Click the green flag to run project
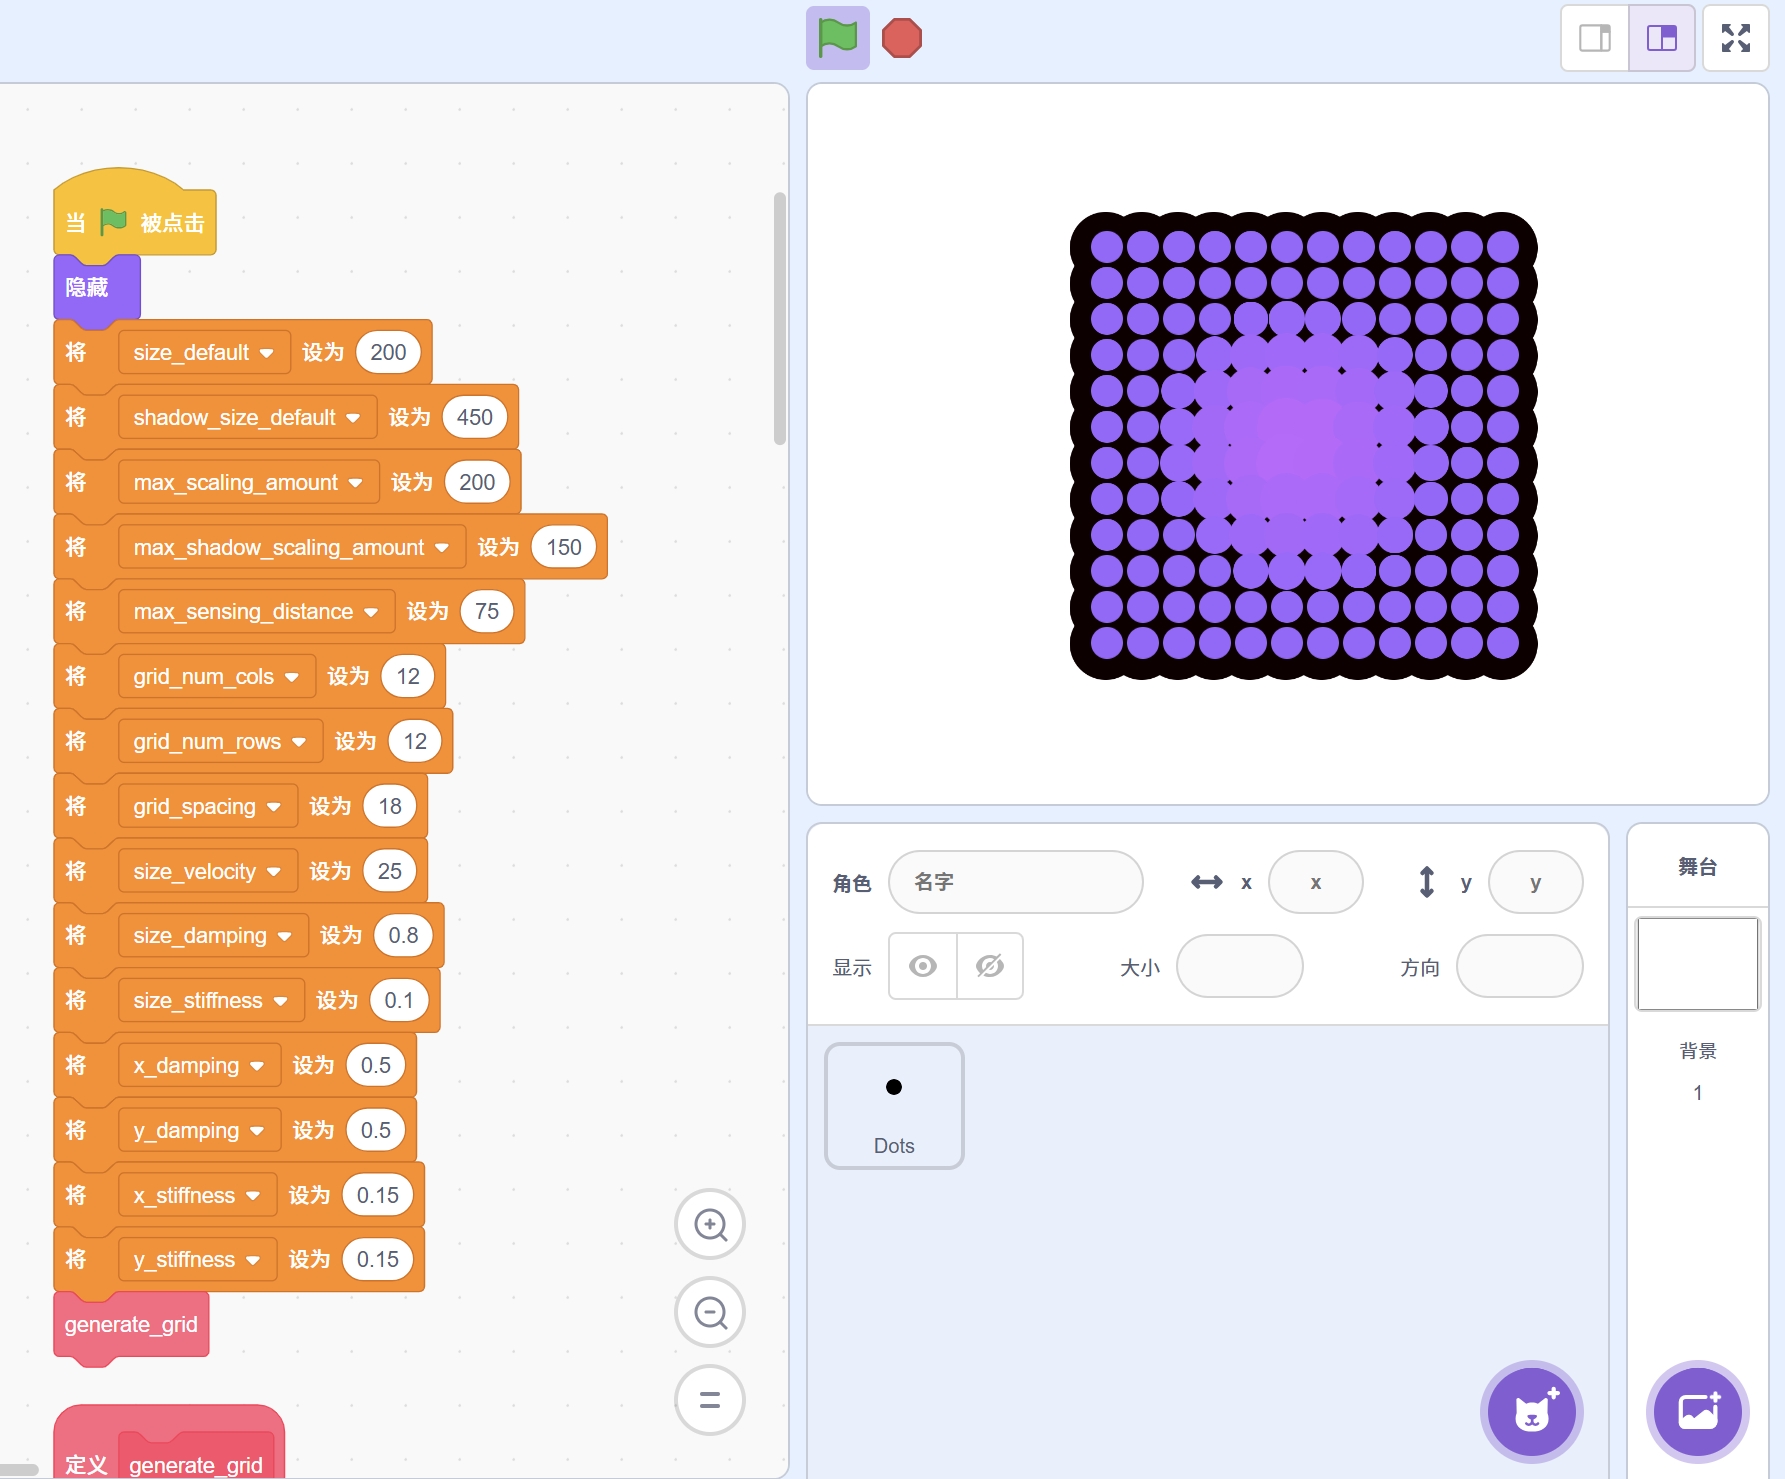 [837, 38]
